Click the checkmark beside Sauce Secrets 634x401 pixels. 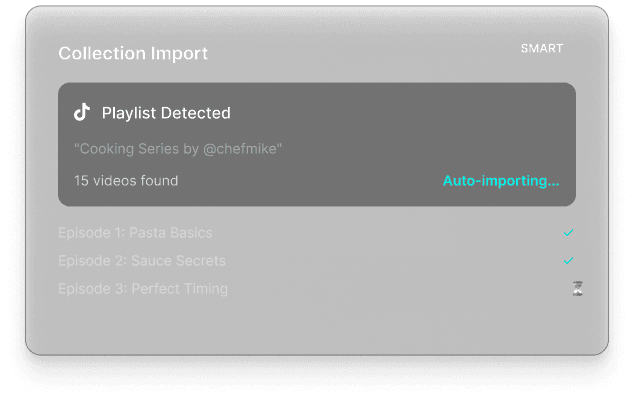pos(568,261)
